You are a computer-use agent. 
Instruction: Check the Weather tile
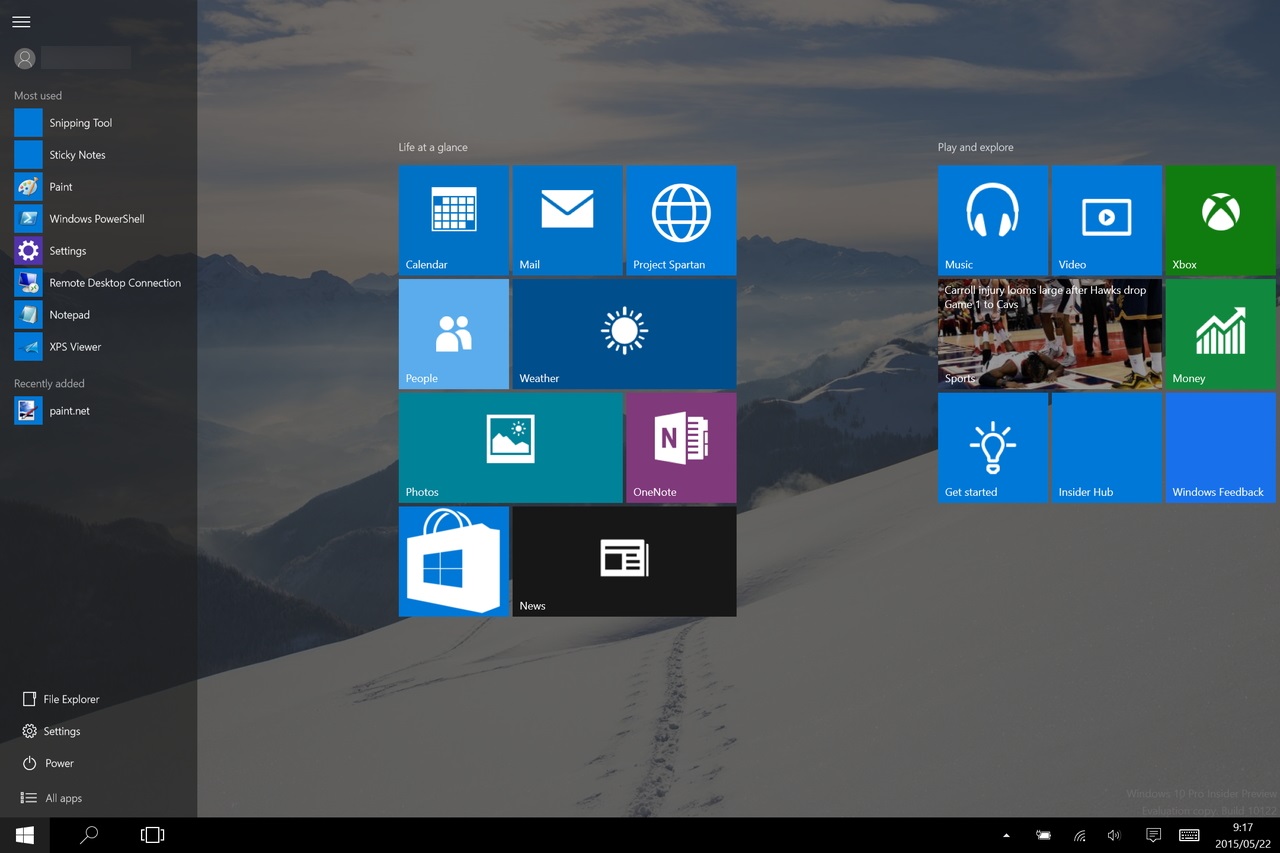[625, 334]
